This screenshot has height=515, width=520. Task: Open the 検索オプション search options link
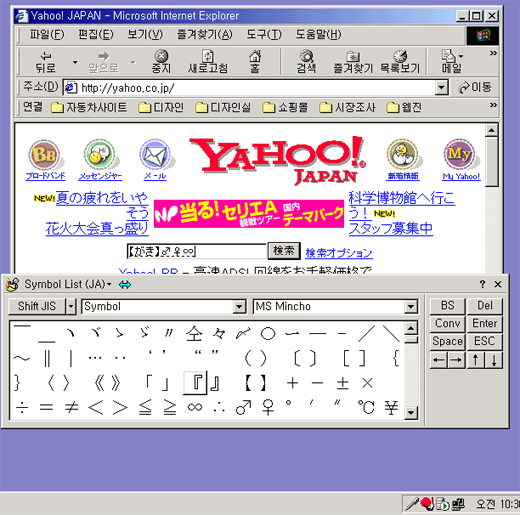tap(339, 253)
